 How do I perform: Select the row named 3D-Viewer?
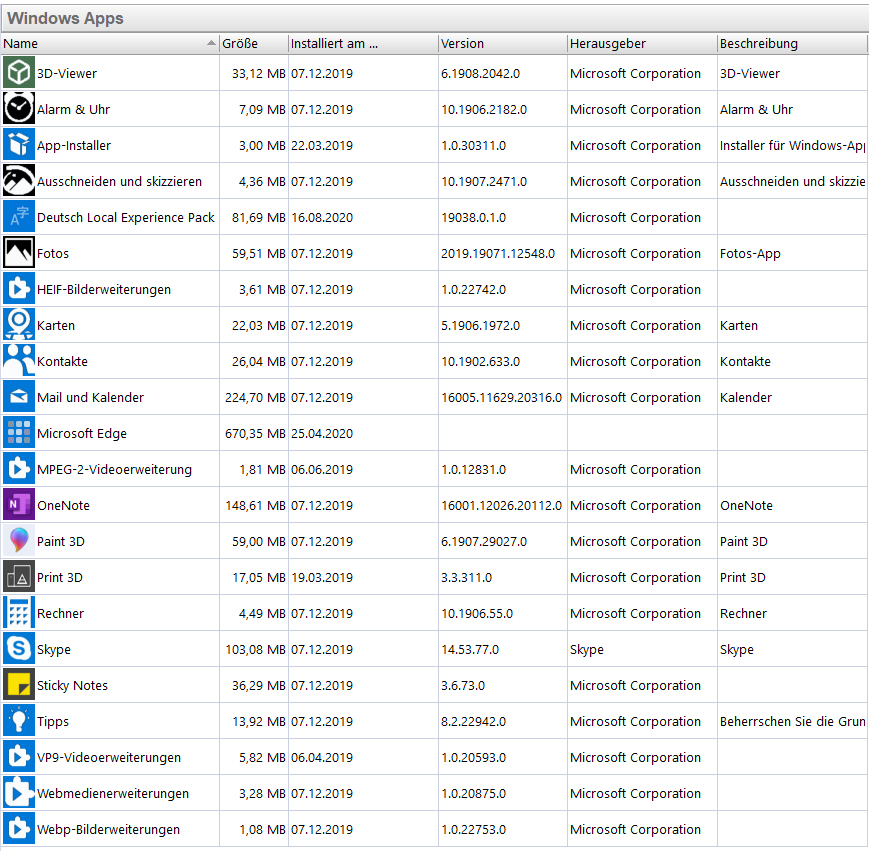[x=434, y=73]
